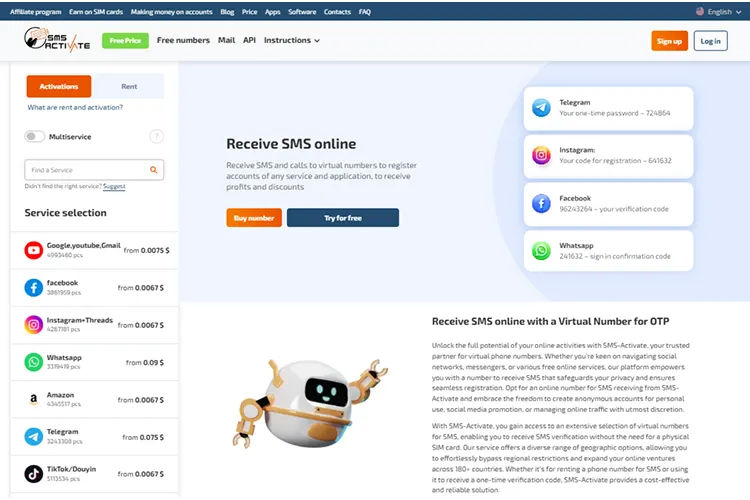The height and width of the screenshot is (500, 750).
Task: Click the Sign up button
Action: tap(669, 41)
